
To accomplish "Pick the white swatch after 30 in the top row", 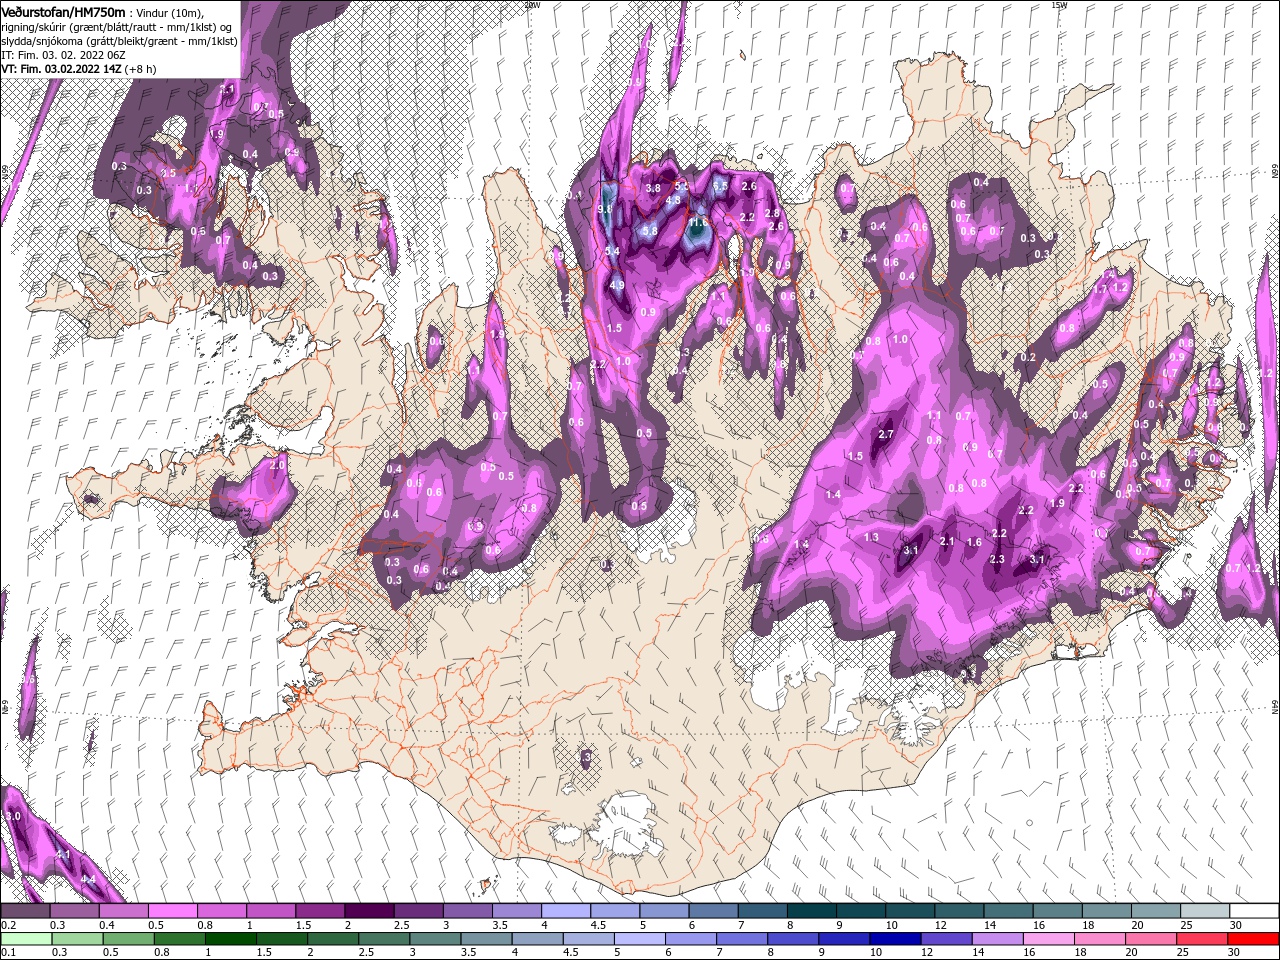I will (x=1252, y=911).
